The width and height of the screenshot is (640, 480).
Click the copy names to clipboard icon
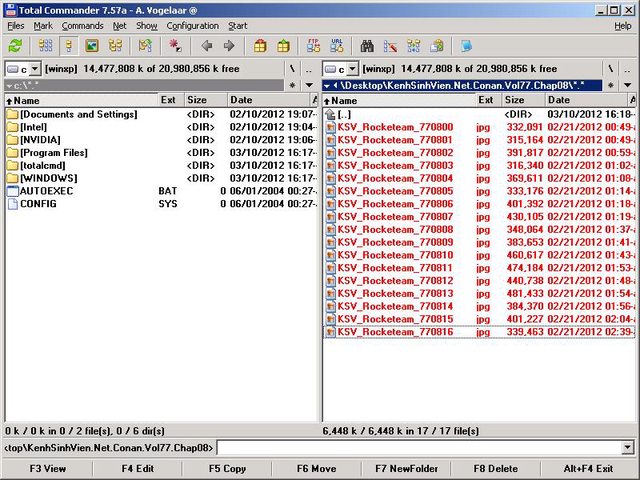coord(437,46)
